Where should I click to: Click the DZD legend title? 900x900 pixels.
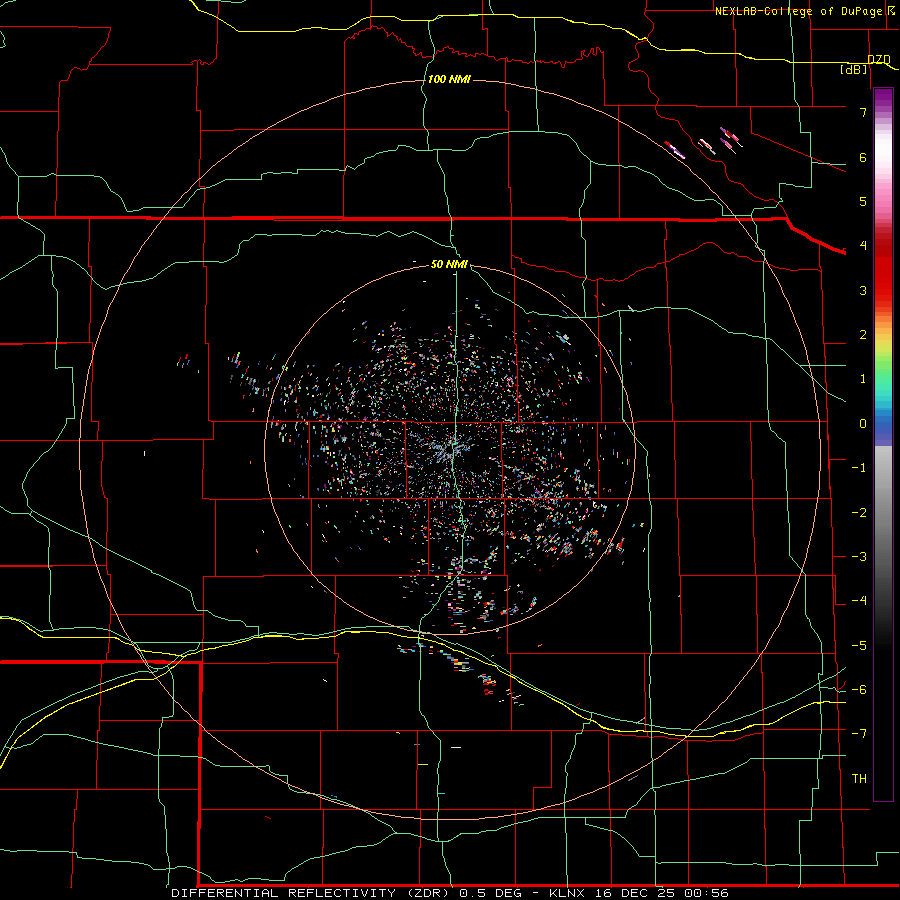tap(879, 59)
